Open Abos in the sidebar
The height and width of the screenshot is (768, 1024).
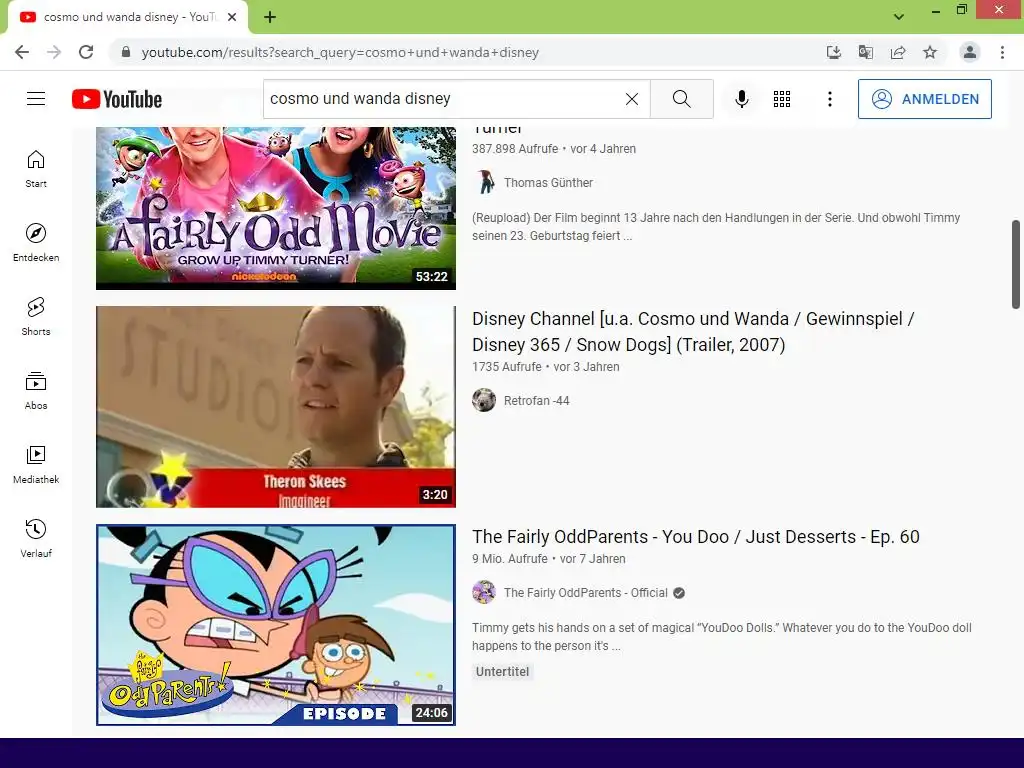pos(36,391)
